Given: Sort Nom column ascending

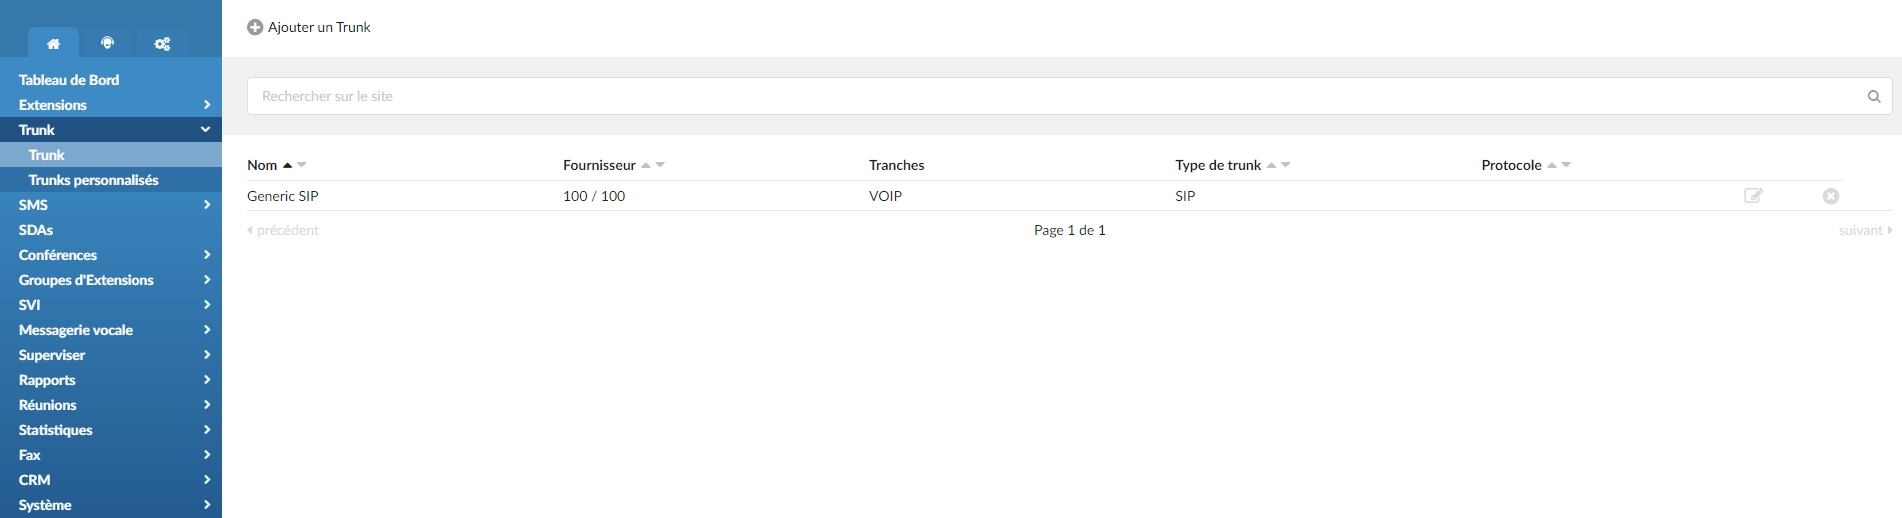Looking at the screenshot, I should (287, 165).
